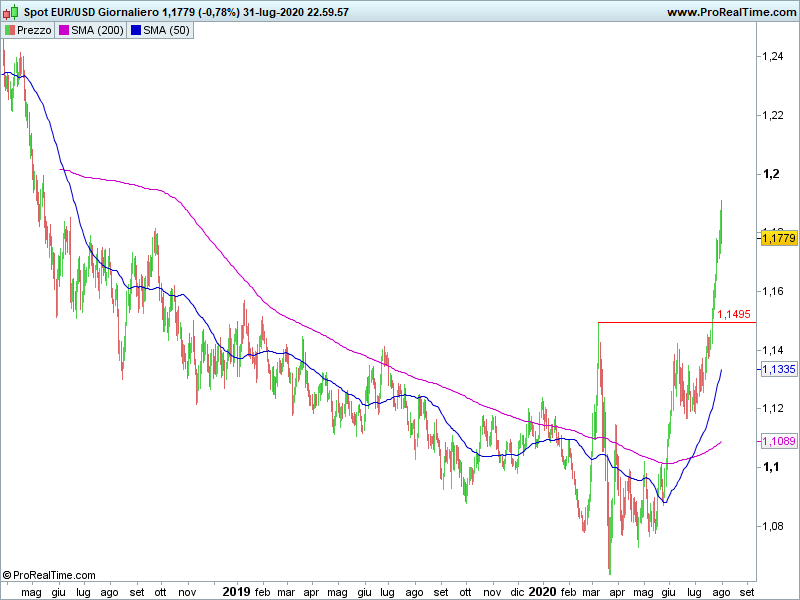Click the bold 1,1 level on price axis
This screenshot has width=800, height=600.
[770, 467]
